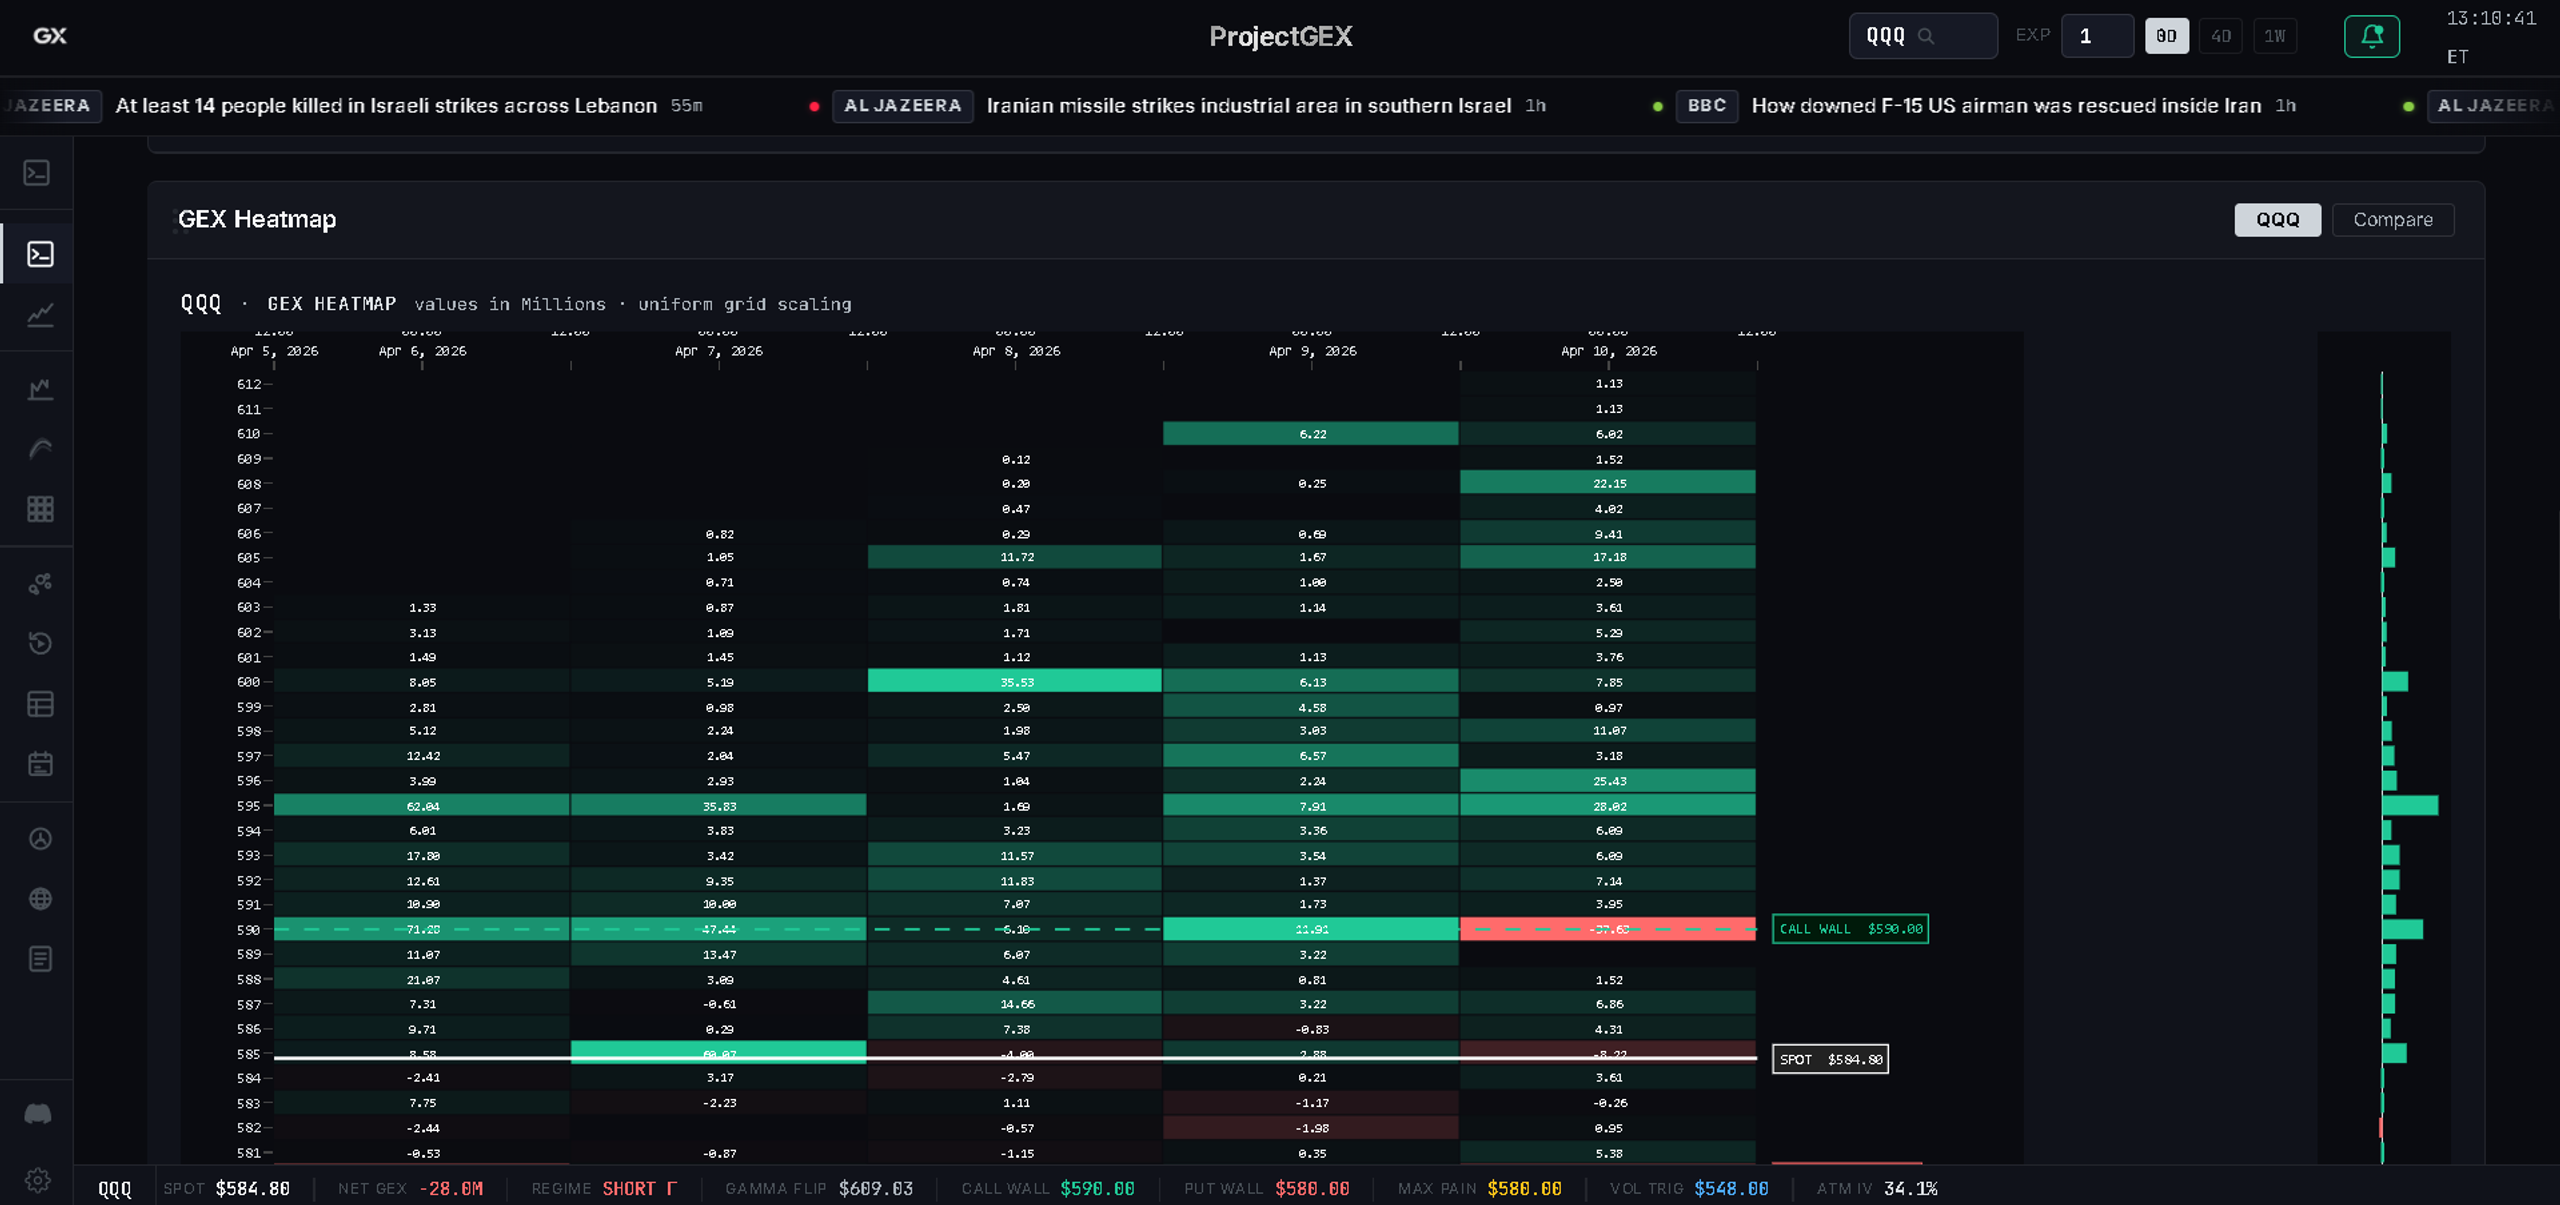Screen dimensions: 2560x1205
Task: Open 'How downed F-15 US airman' headline
Action: pos(2005,106)
